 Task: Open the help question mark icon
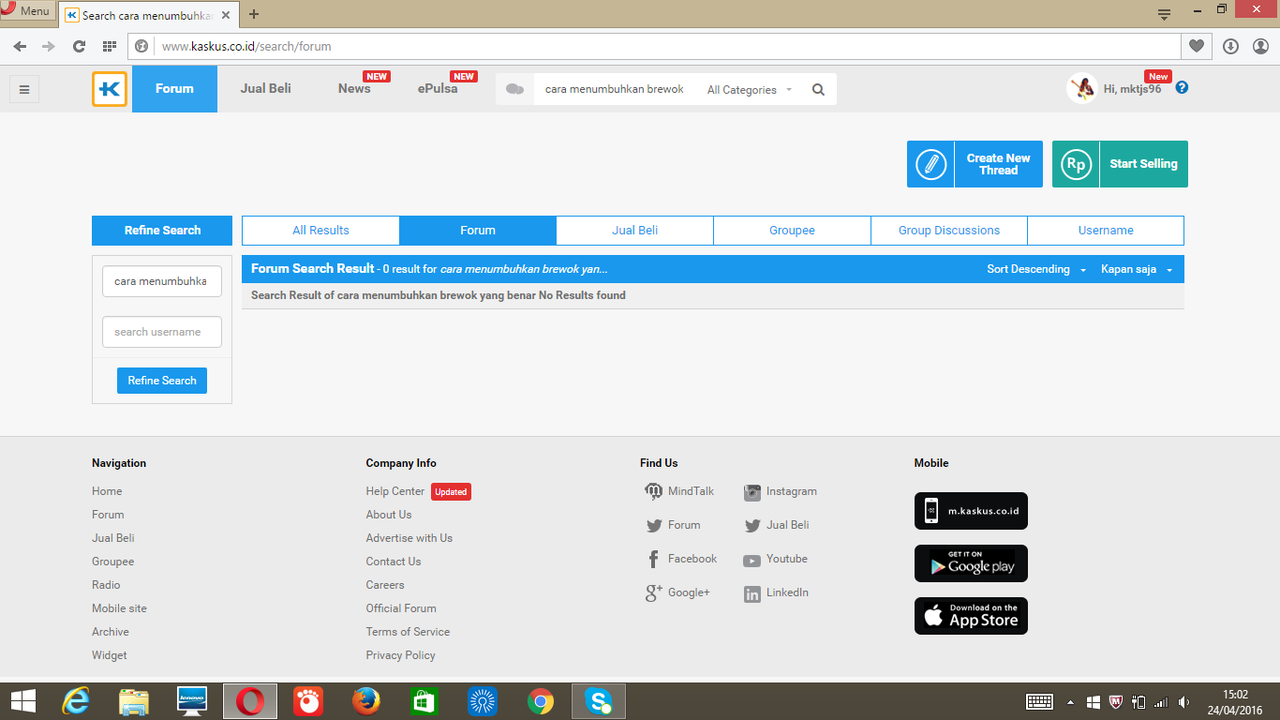(x=1182, y=88)
